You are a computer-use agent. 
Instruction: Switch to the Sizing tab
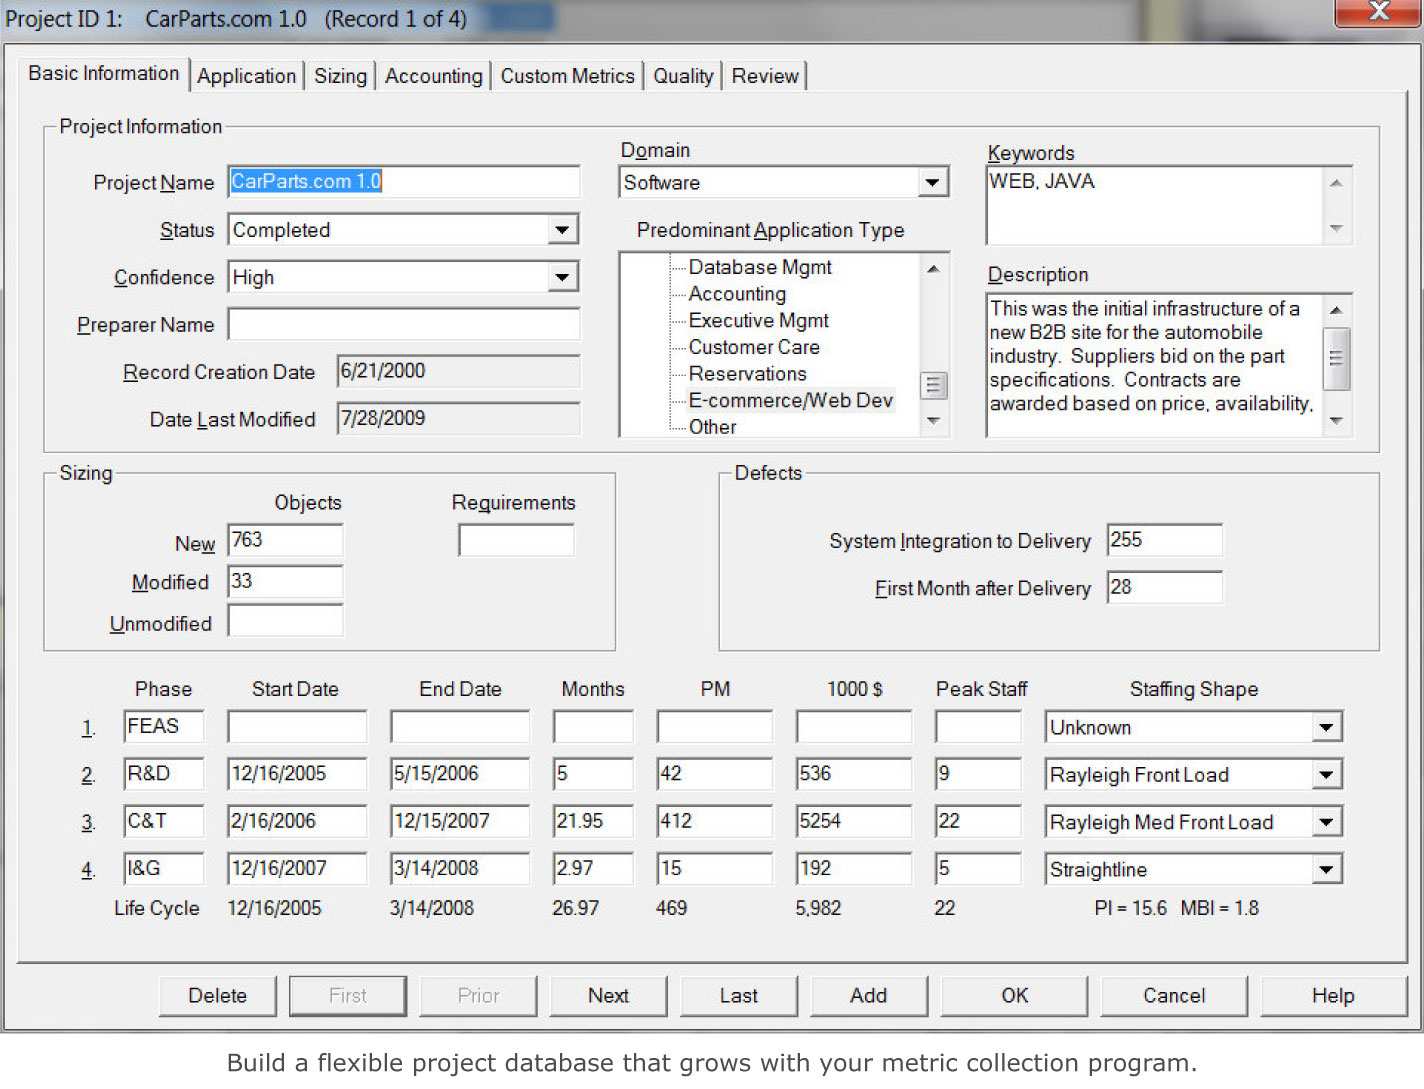pyautogui.click(x=339, y=75)
